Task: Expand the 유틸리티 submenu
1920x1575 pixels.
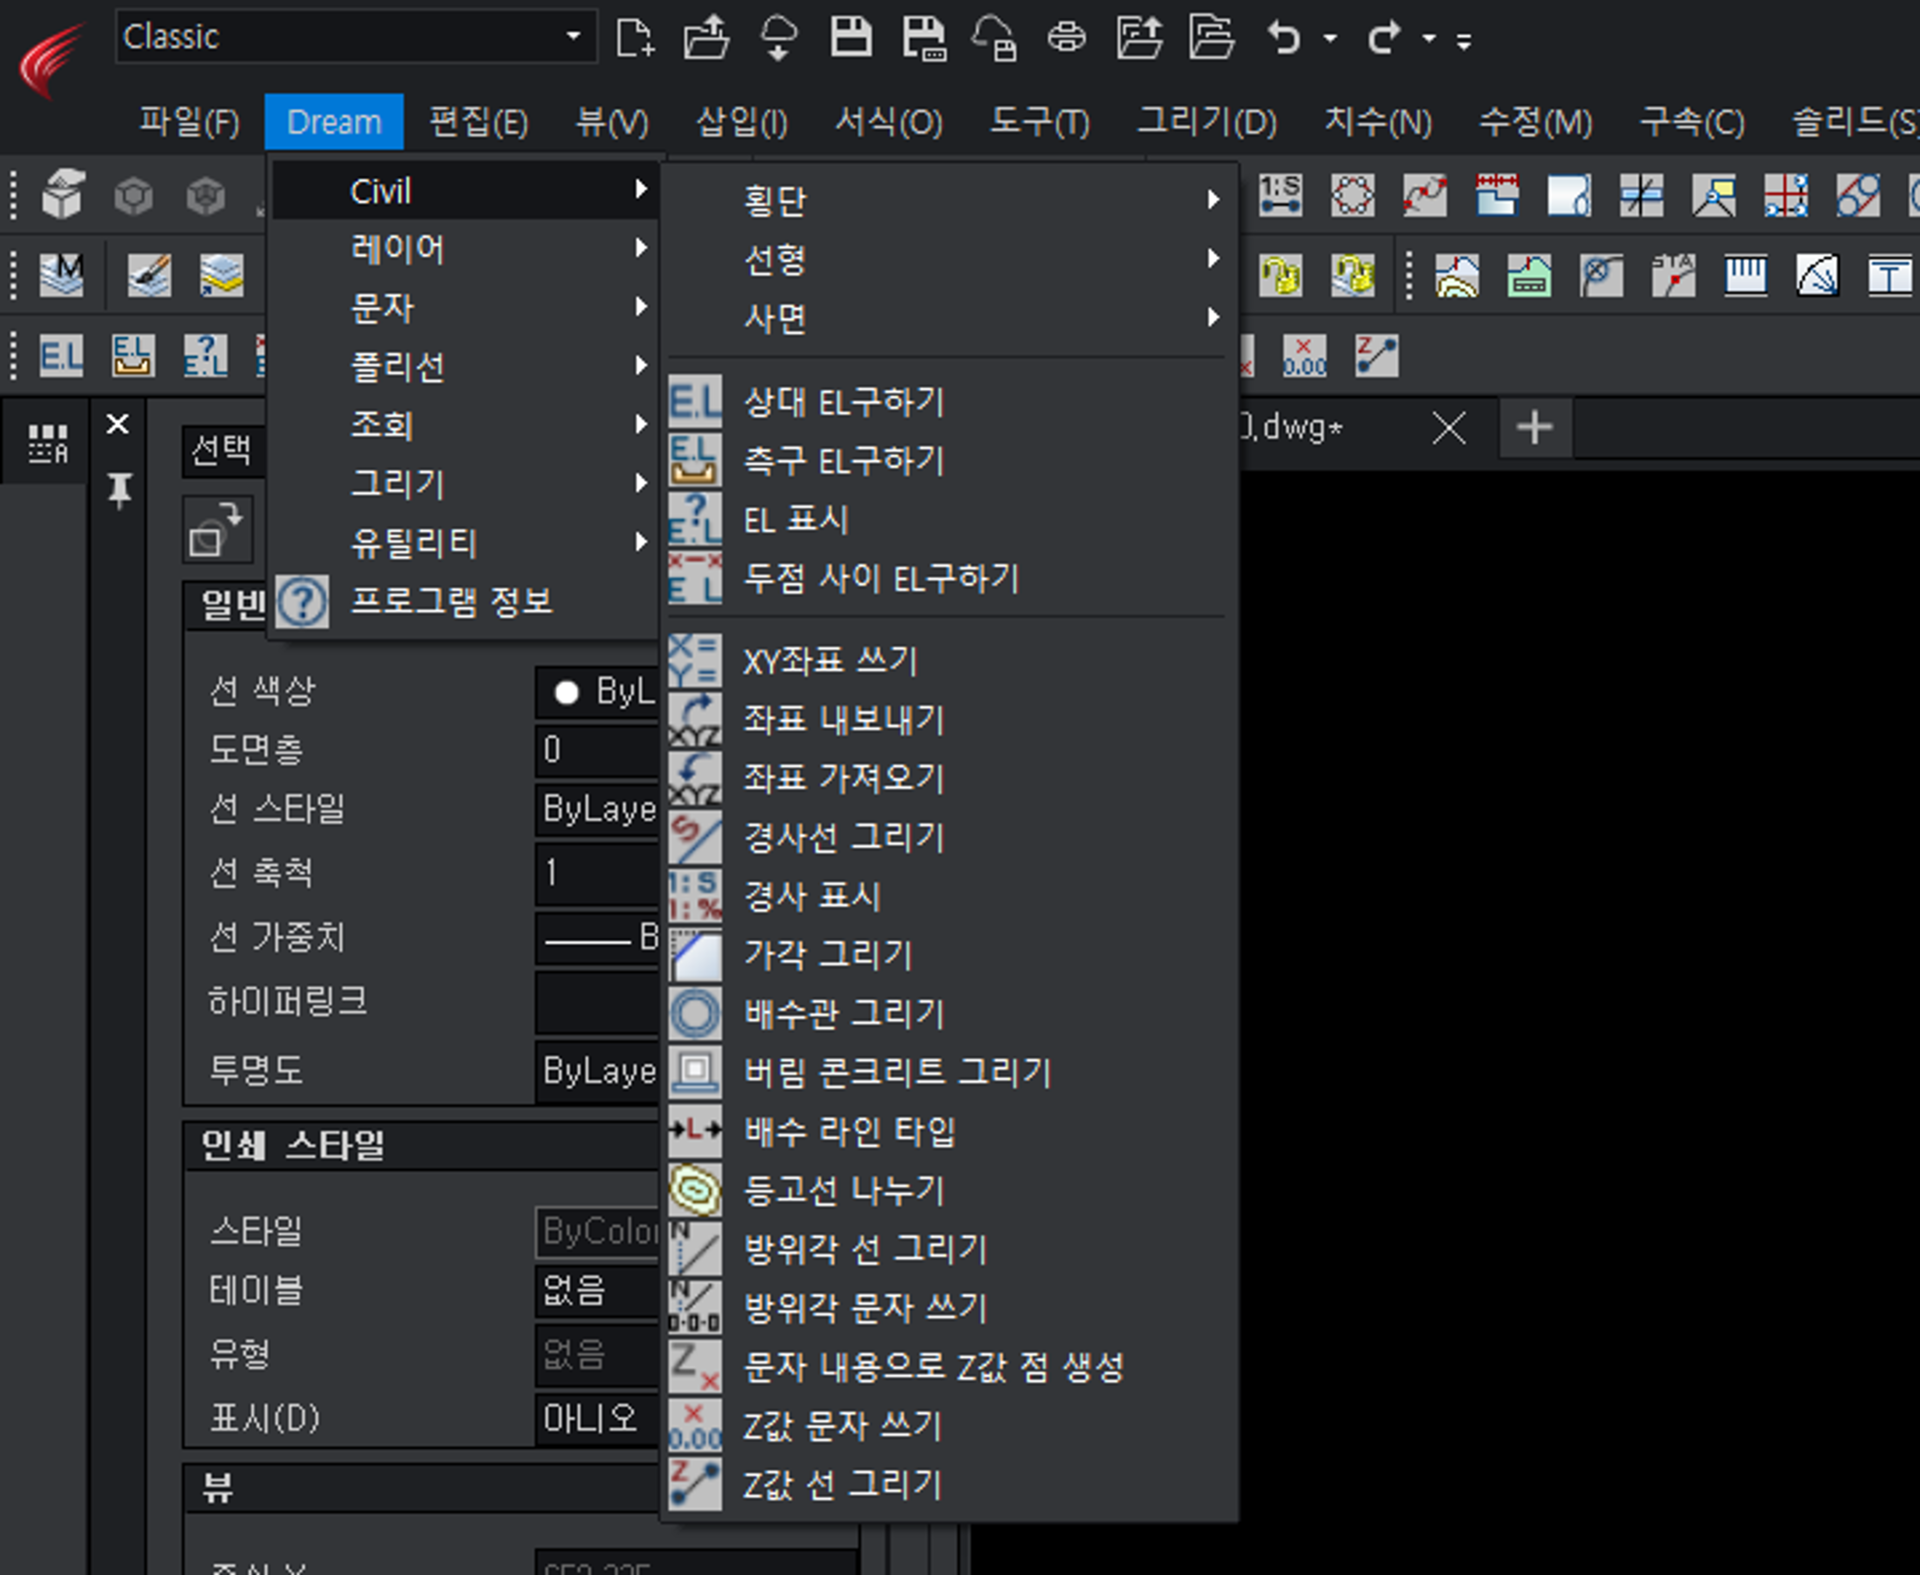Action: pos(465,542)
